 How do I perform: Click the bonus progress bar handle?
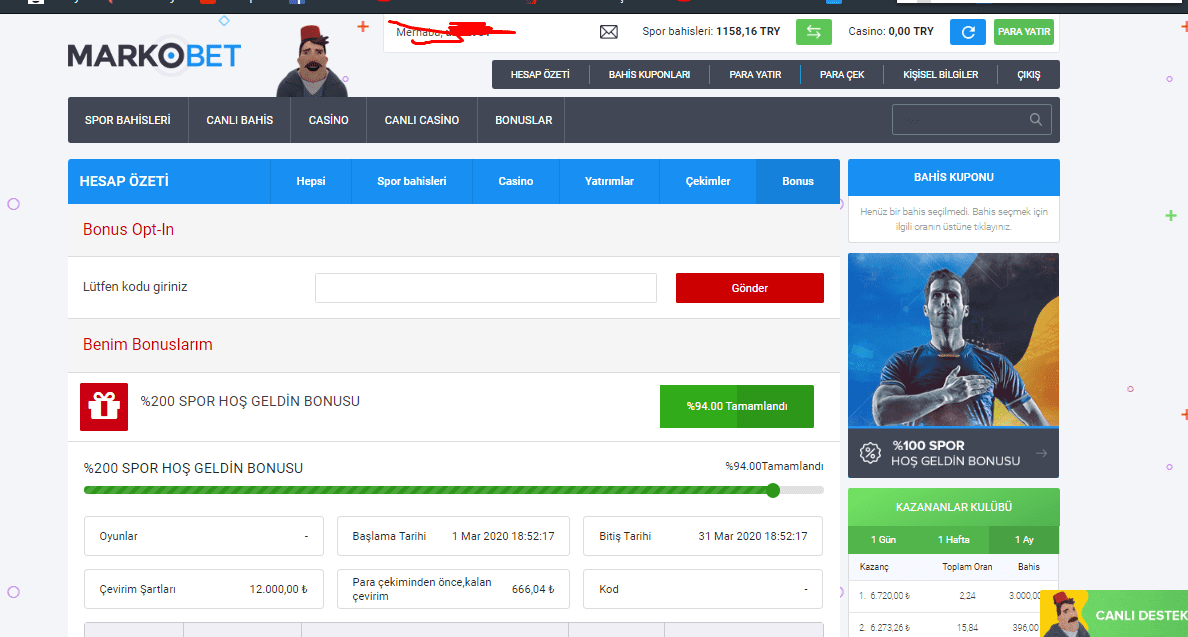tap(773, 490)
